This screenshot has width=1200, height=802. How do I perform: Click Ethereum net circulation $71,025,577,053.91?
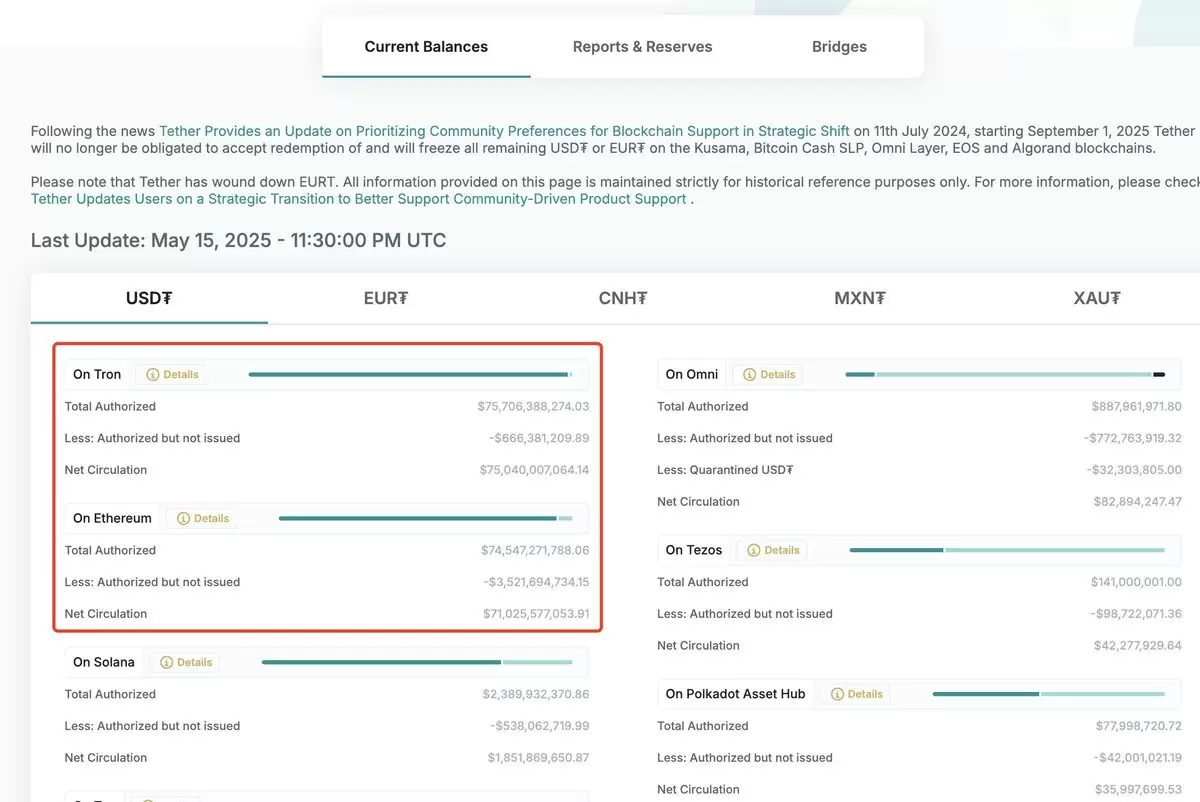pos(536,614)
